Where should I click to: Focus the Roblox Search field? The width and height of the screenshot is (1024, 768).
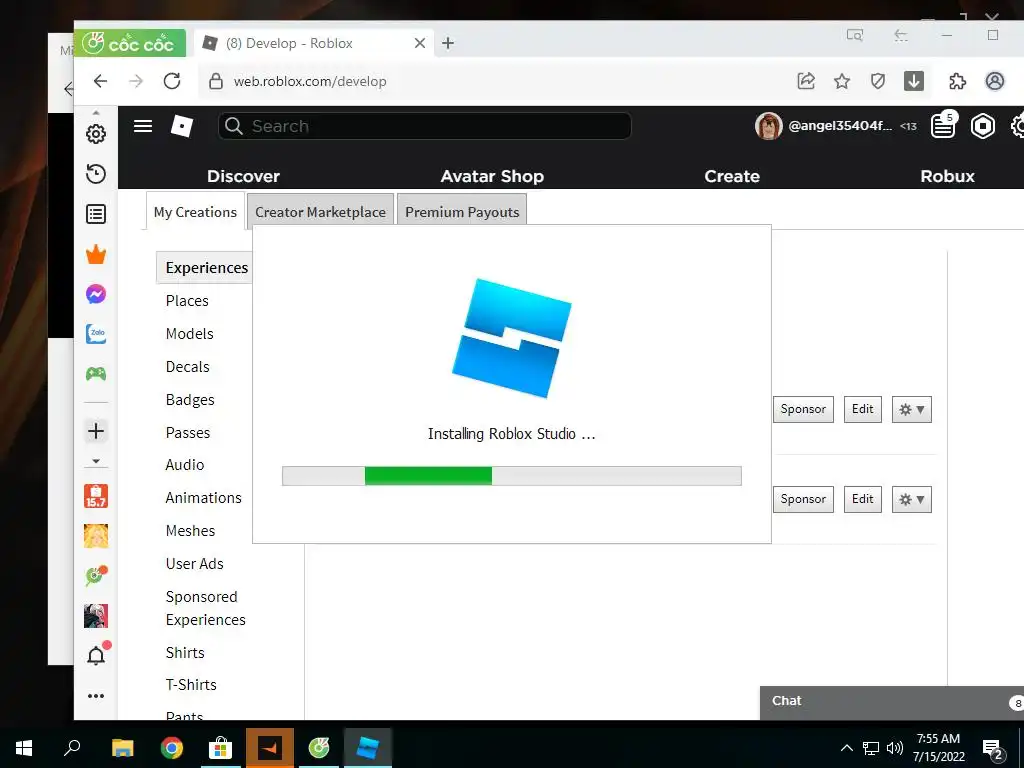click(425, 126)
